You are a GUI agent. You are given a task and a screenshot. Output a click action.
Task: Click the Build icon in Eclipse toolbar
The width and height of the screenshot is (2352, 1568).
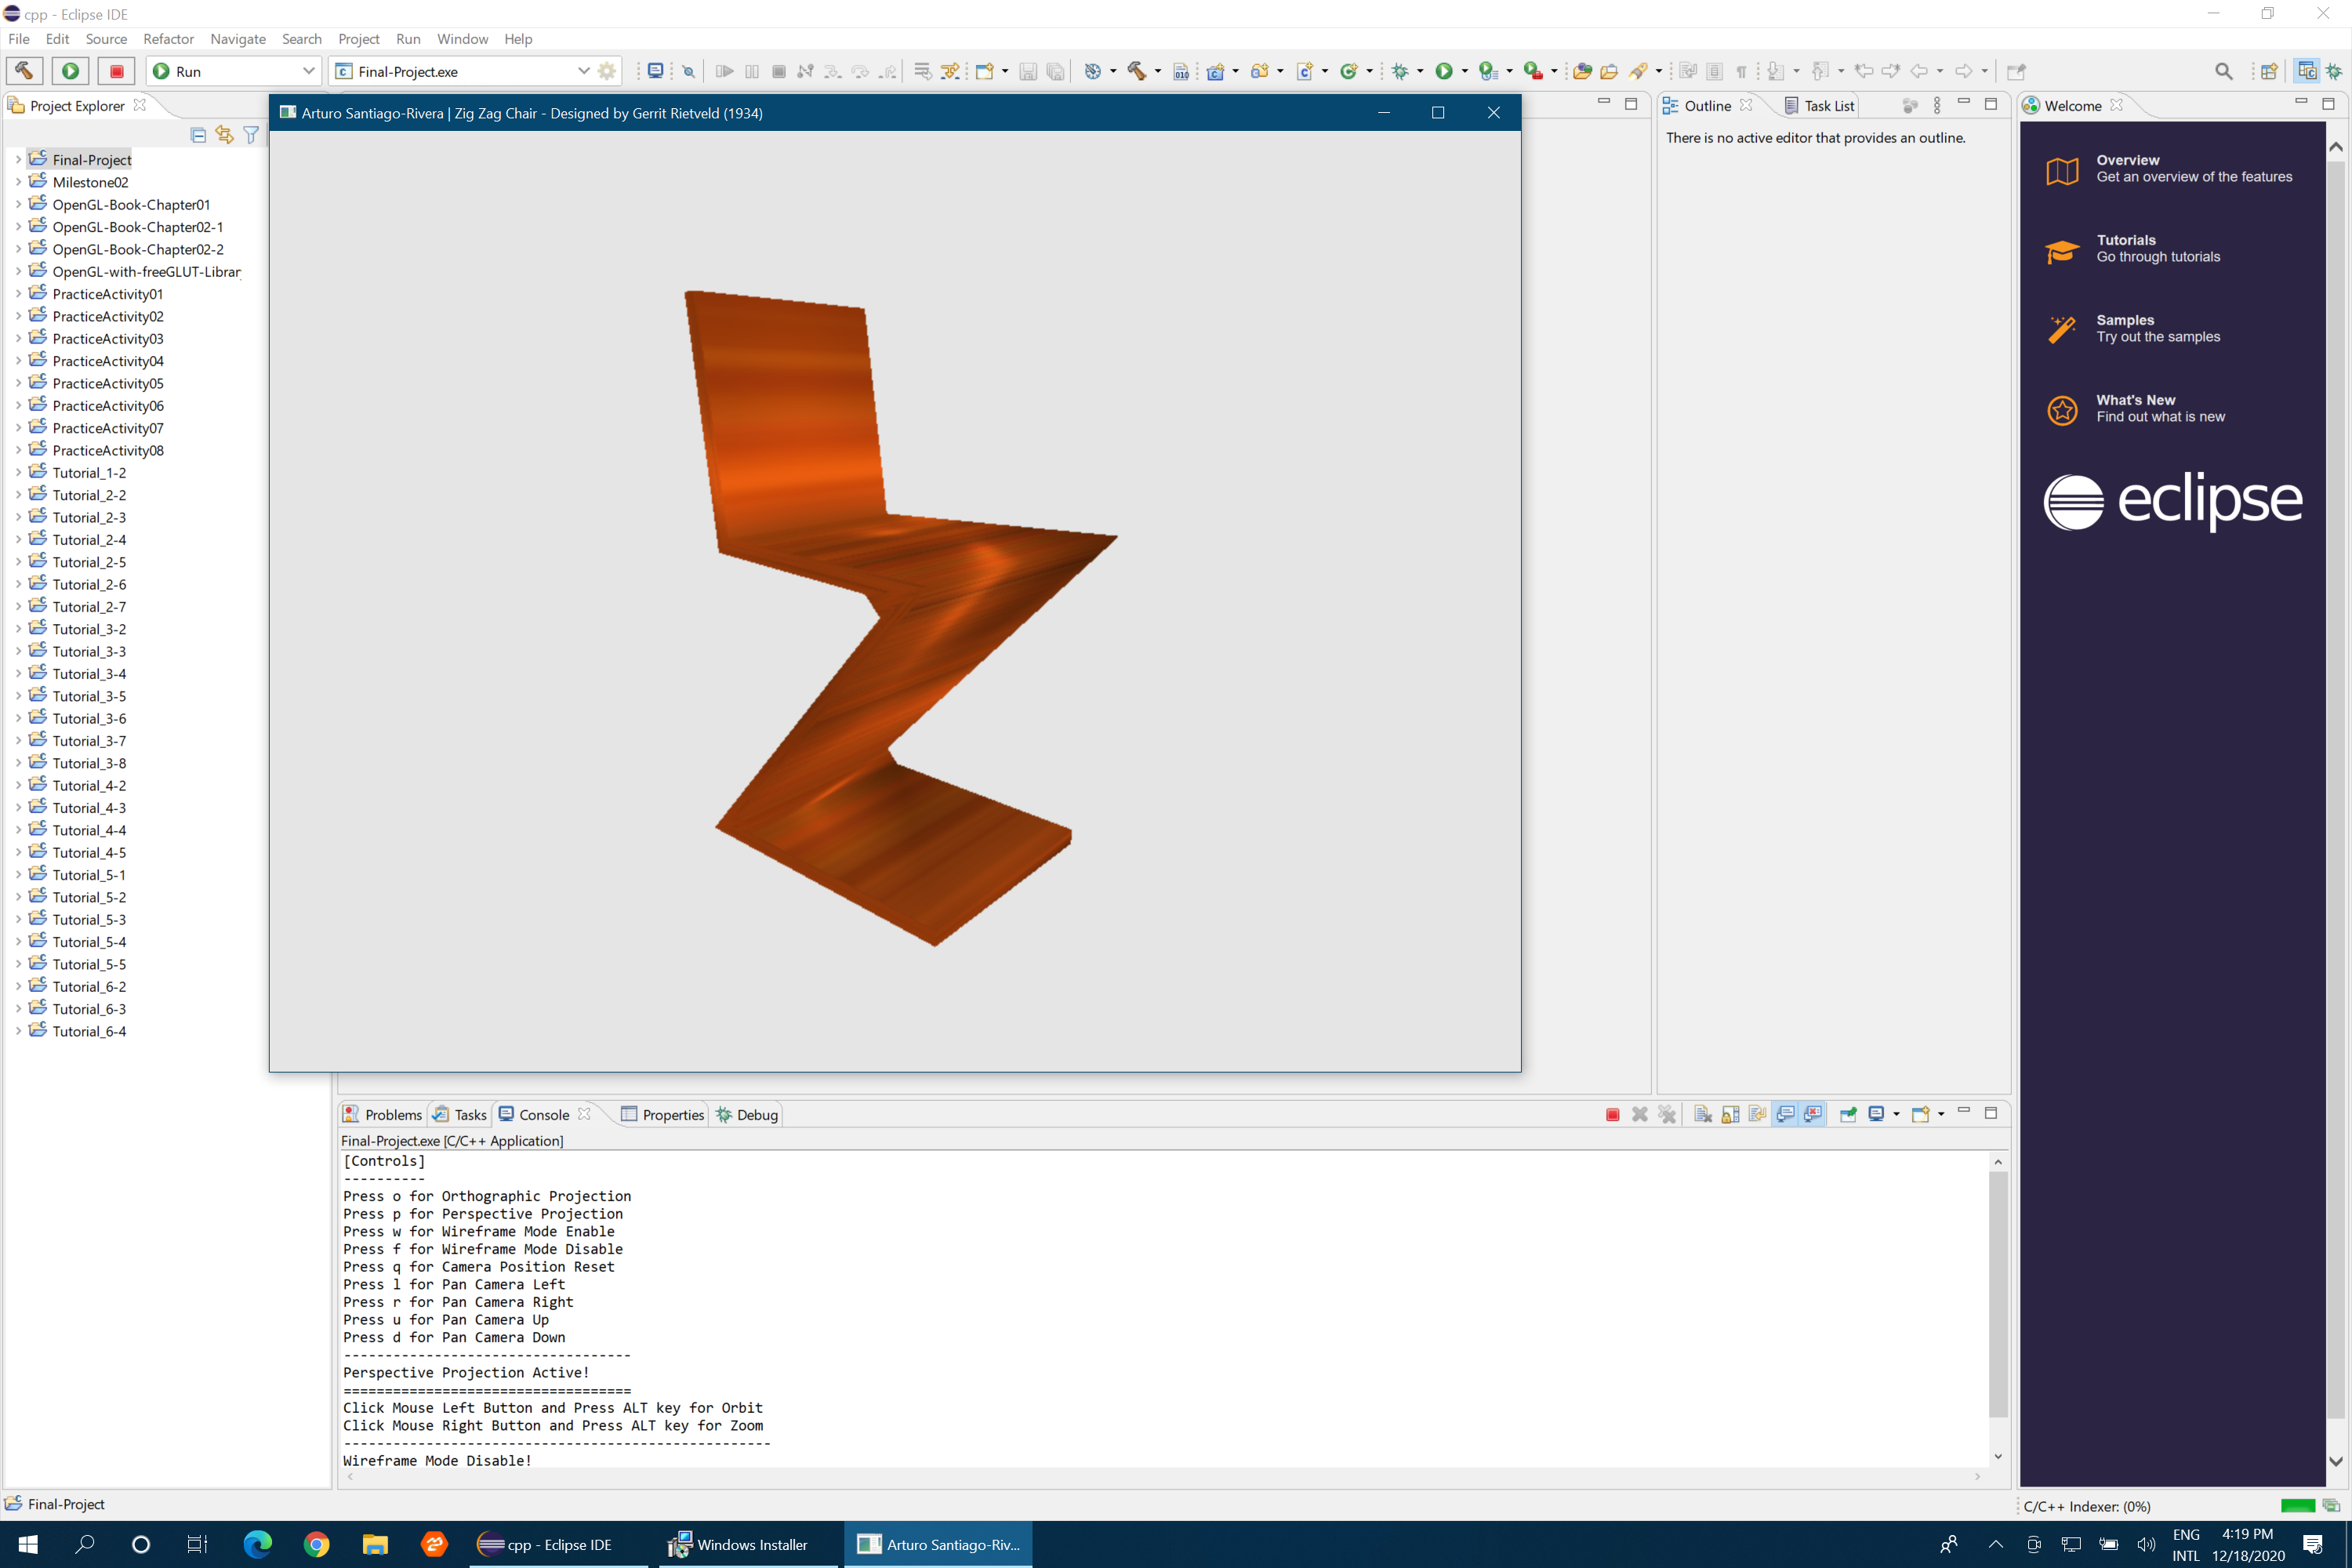(24, 70)
